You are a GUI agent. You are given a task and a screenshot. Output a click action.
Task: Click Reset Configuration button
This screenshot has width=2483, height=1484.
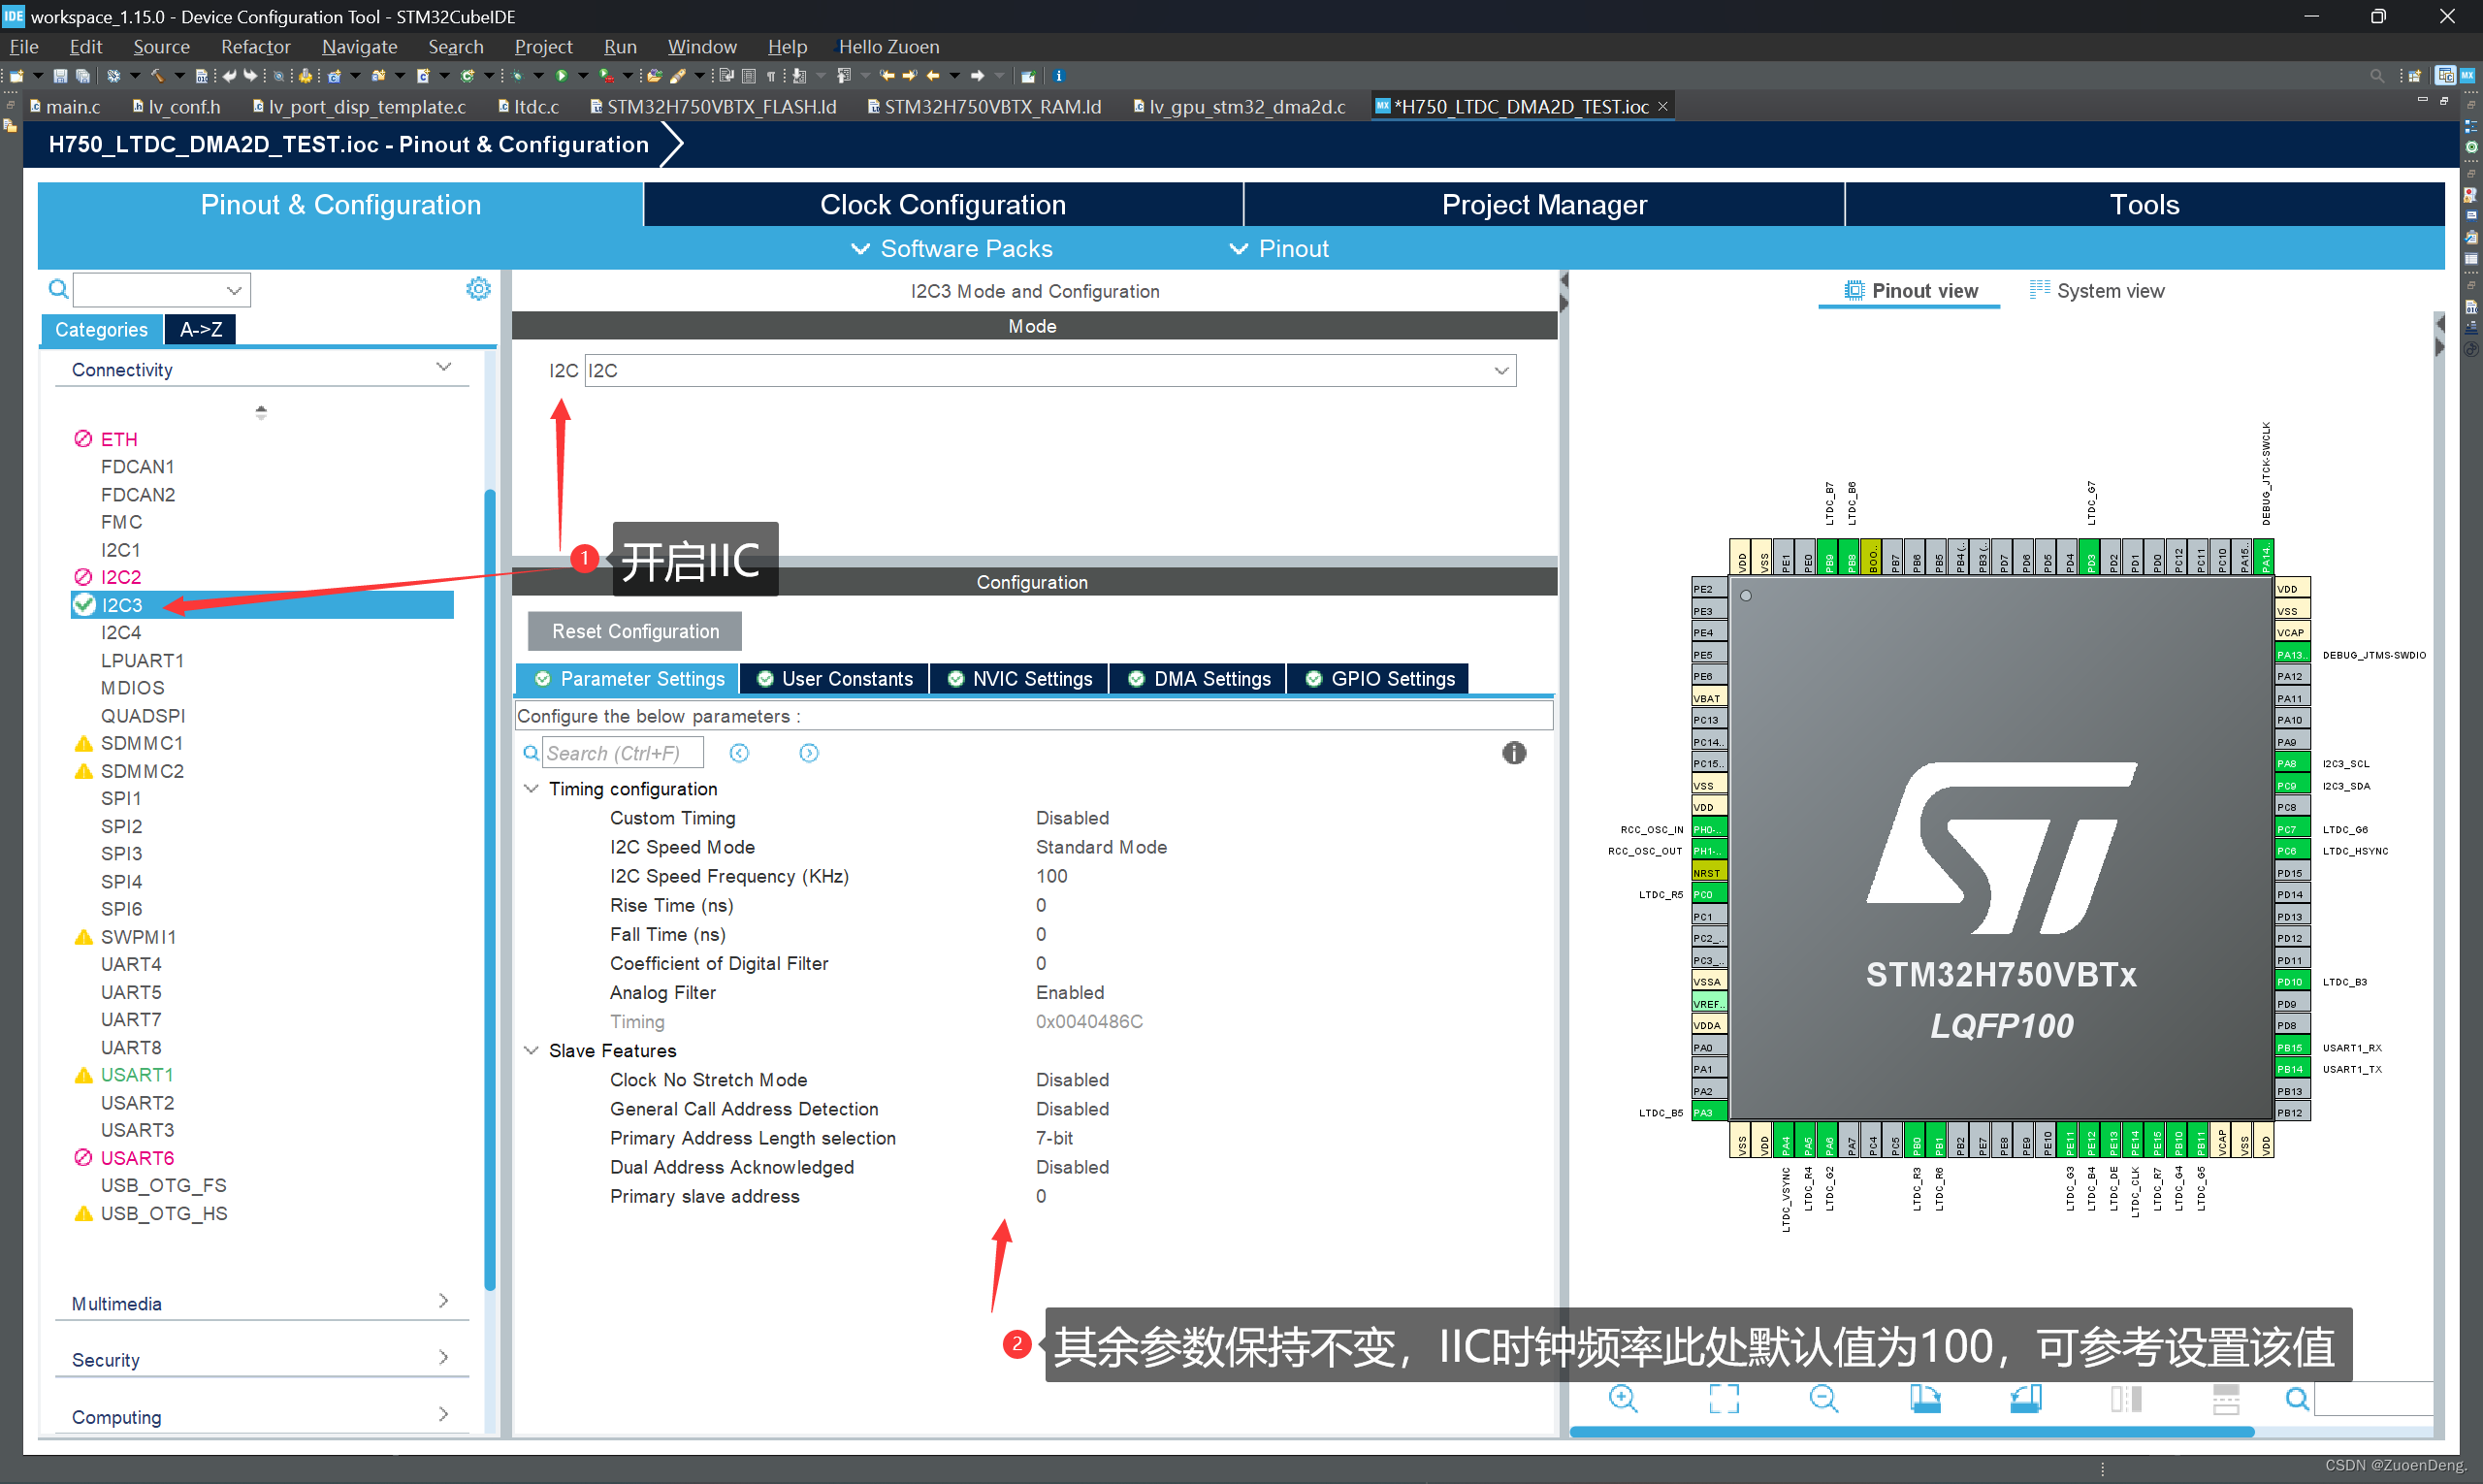click(x=635, y=631)
